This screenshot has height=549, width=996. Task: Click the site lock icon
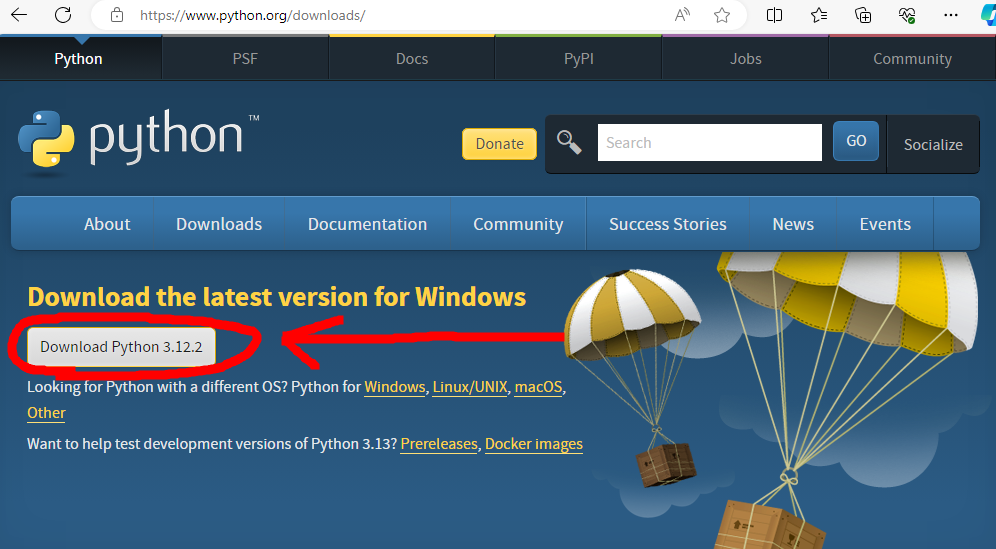116,15
